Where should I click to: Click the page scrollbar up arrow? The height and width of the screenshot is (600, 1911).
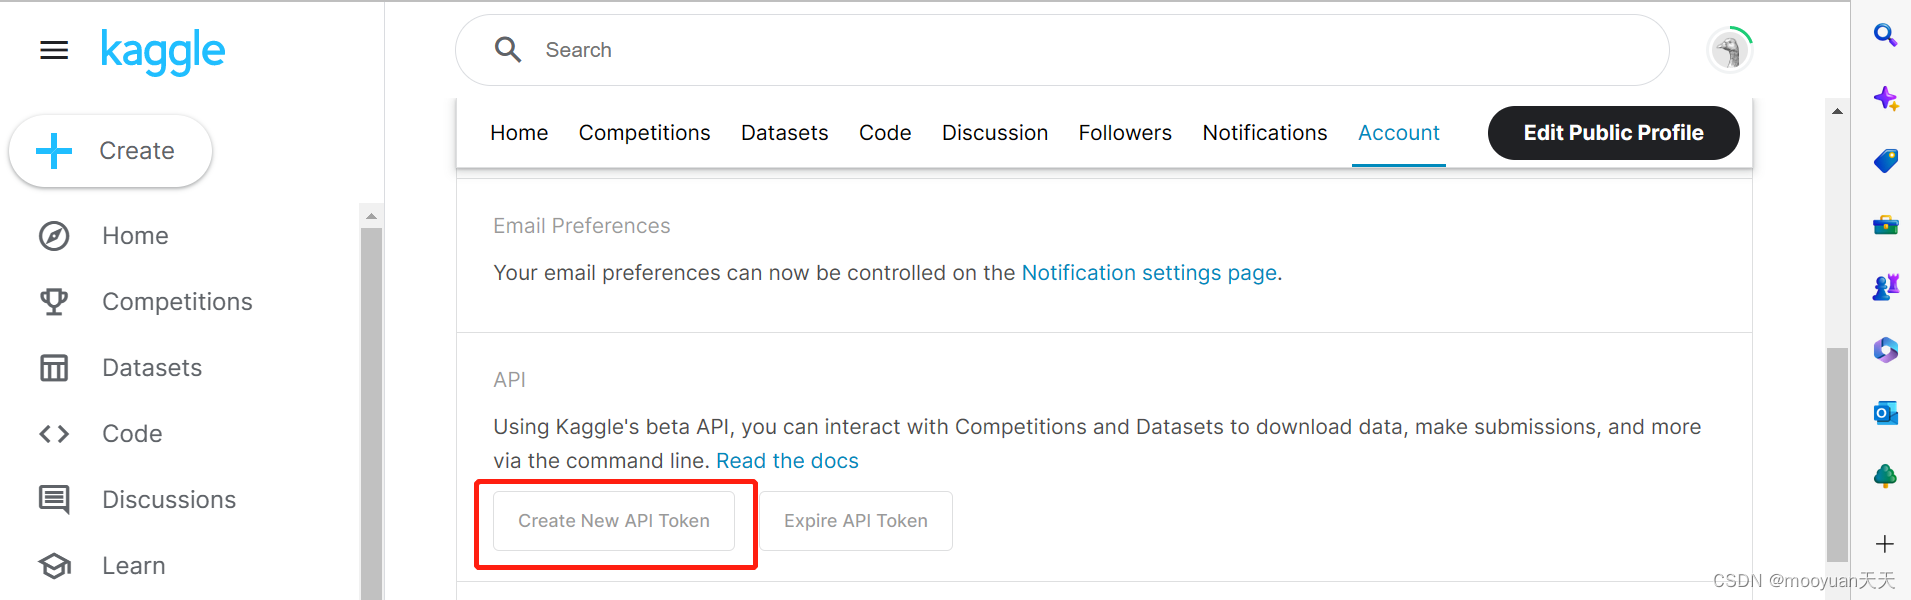click(1837, 111)
